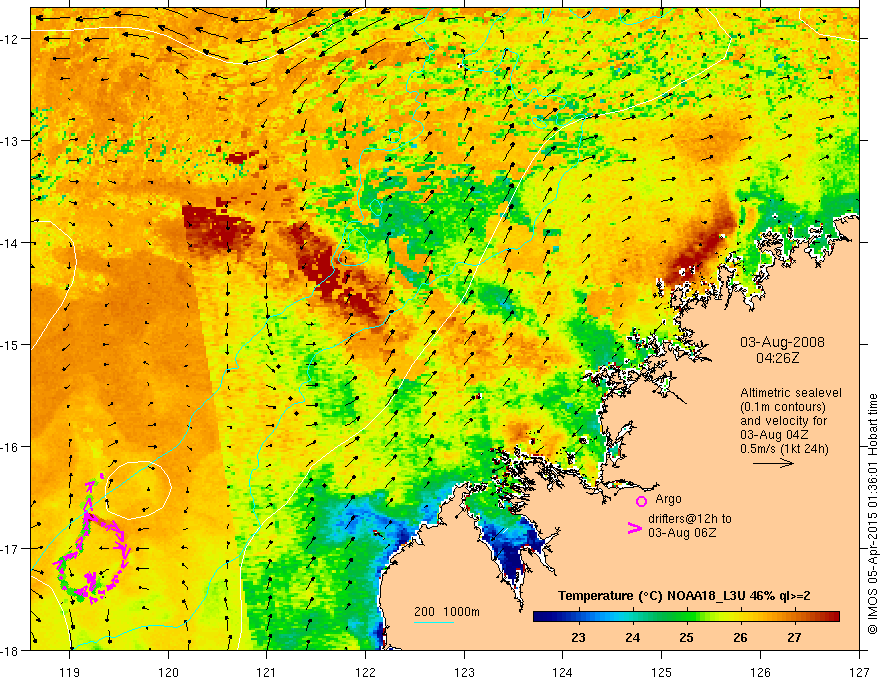880x680 pixels.
Task: Click the 'drifters@12h to' legend text
Action: click(690, 519)
